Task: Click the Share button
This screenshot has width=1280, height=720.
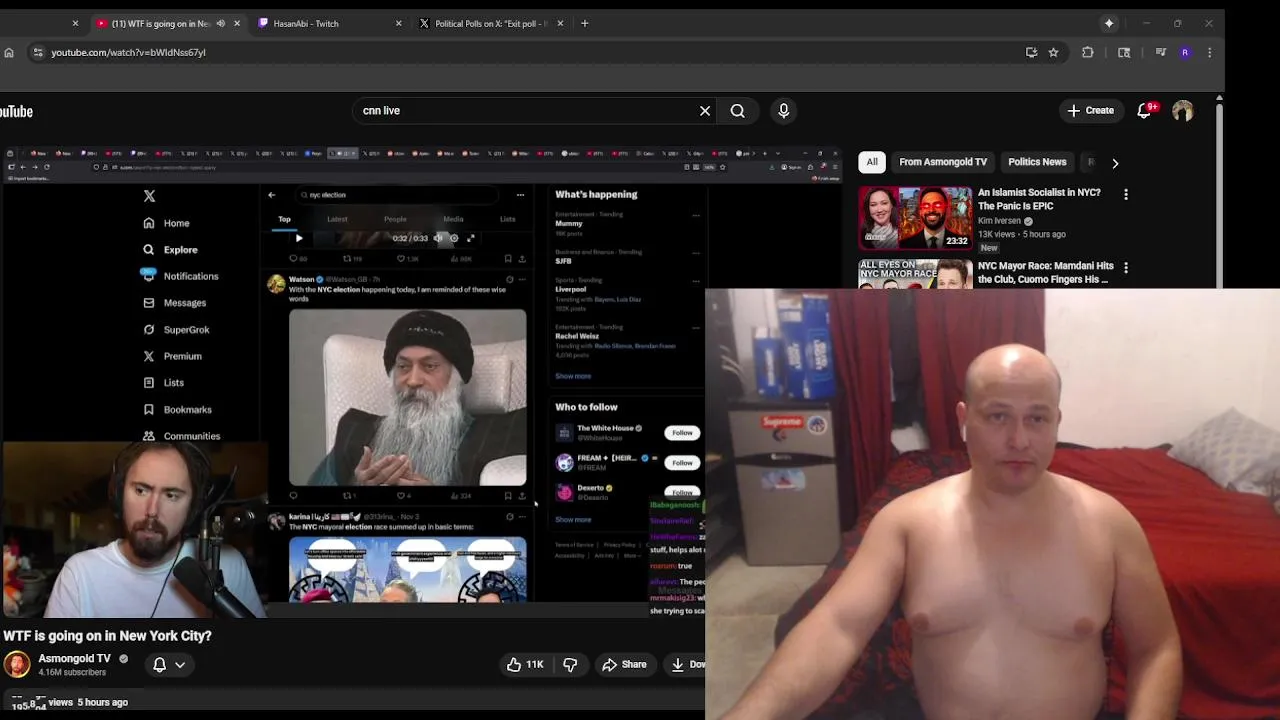Action: click(624, 664)
